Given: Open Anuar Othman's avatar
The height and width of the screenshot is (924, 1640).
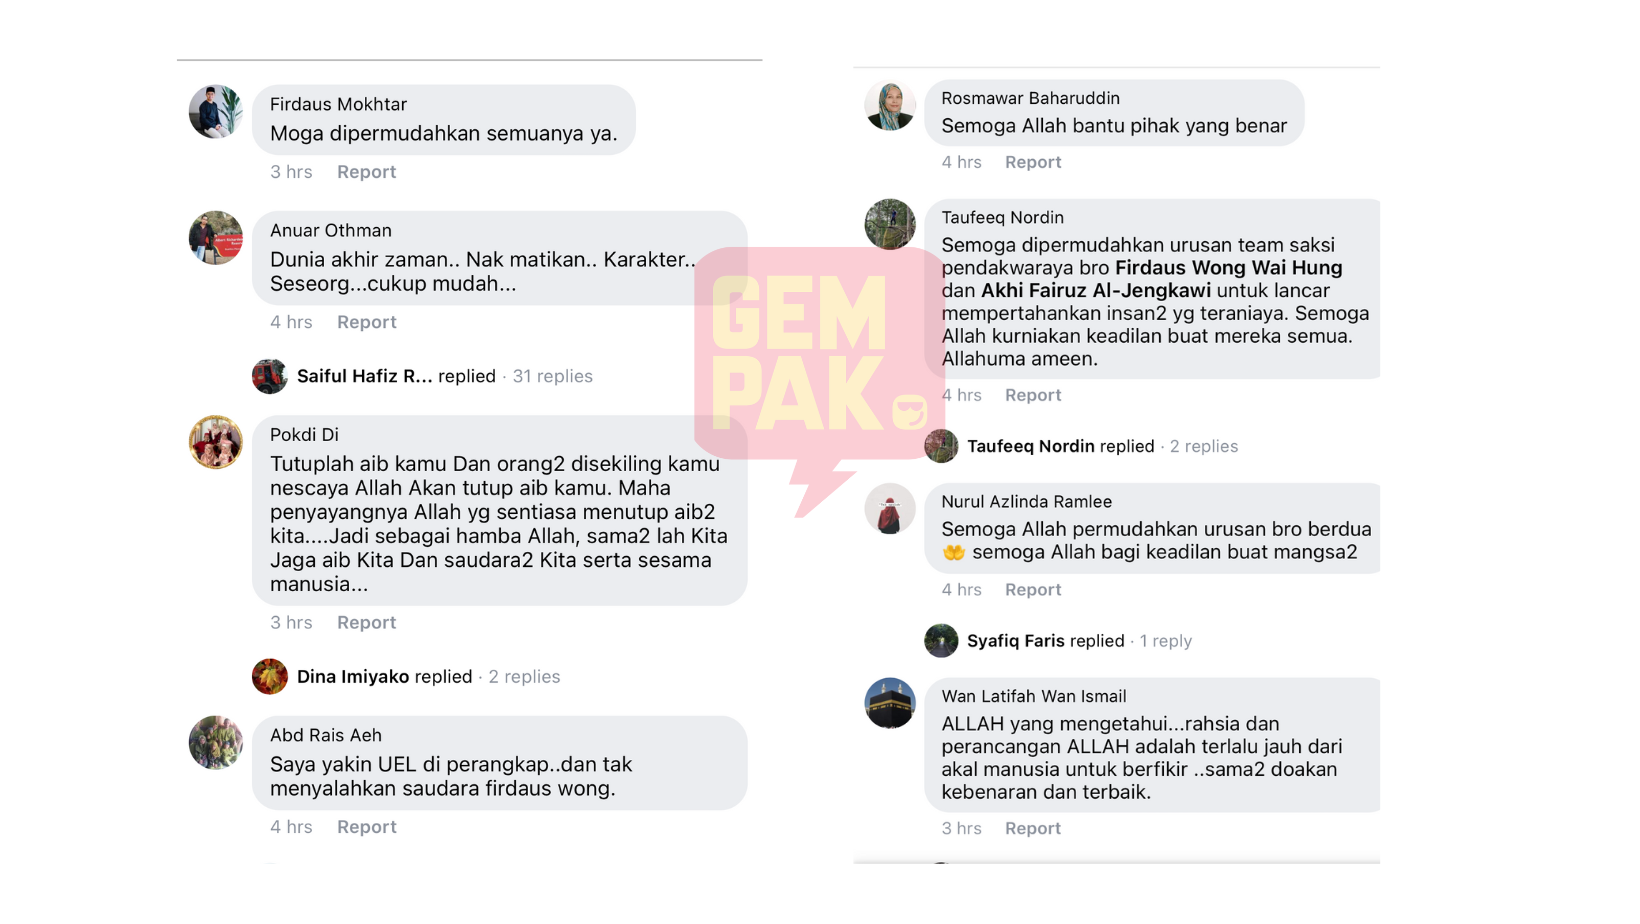Looking at the screenshot, I should point(215,238).
